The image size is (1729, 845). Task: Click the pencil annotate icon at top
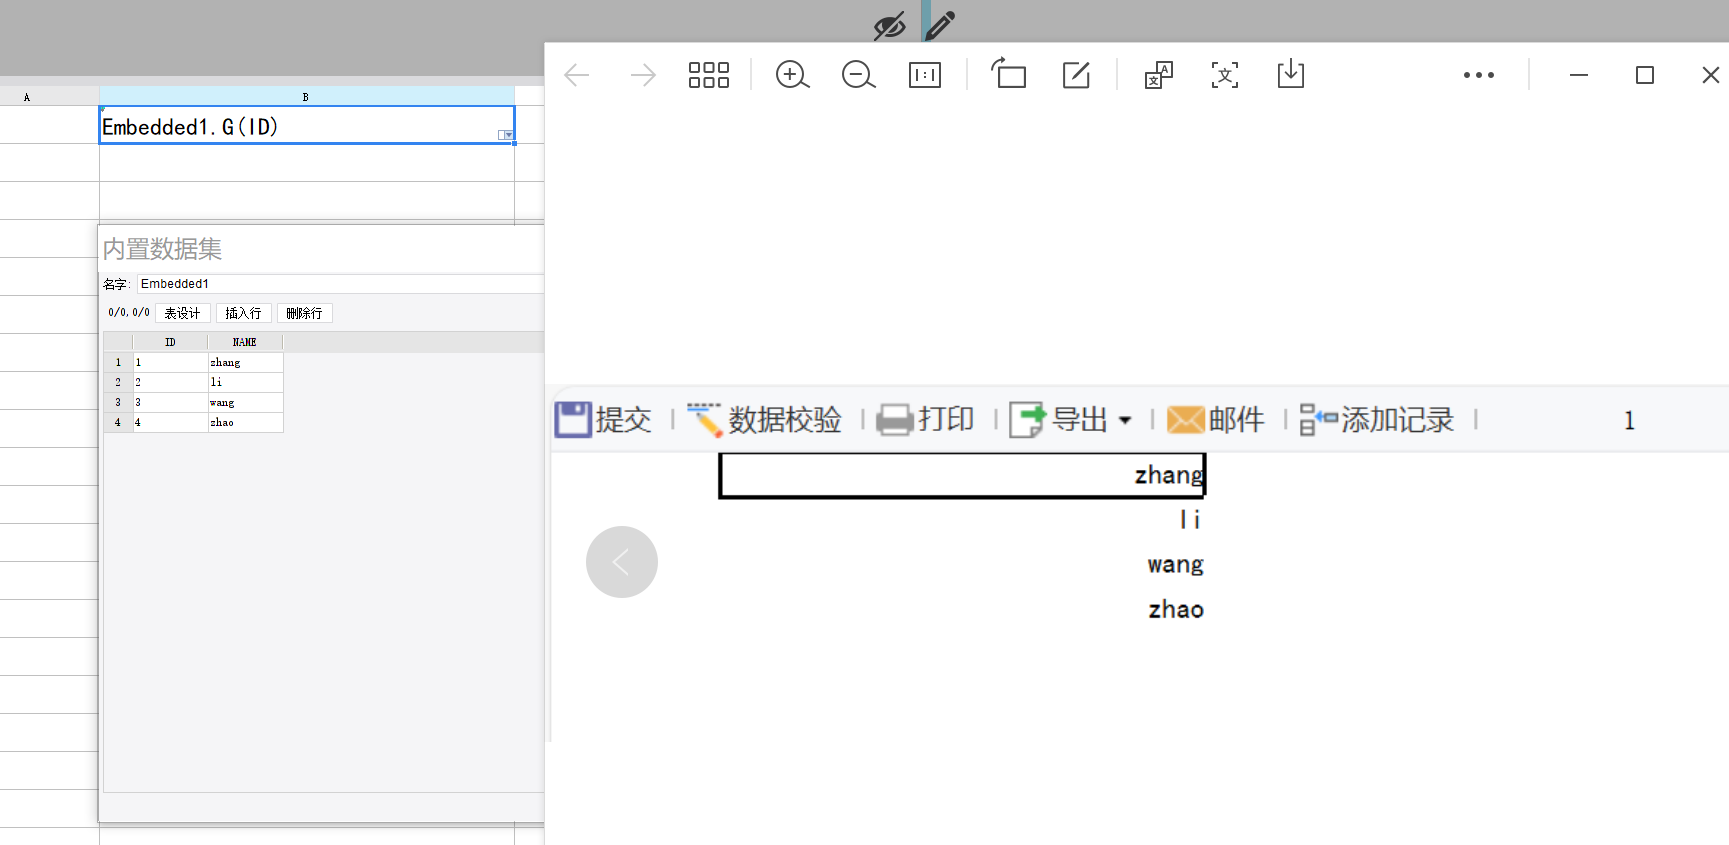940,25
